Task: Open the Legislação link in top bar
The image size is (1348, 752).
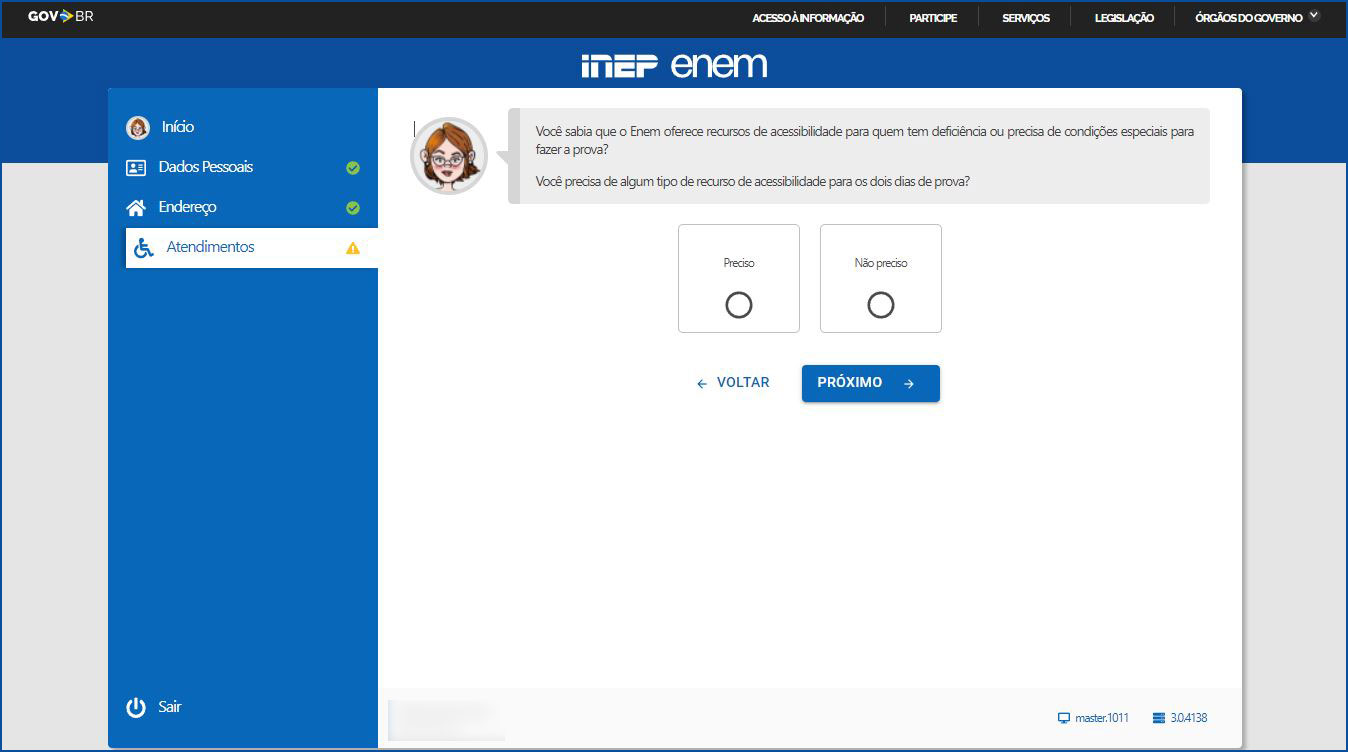Action: pos(1124,18)
